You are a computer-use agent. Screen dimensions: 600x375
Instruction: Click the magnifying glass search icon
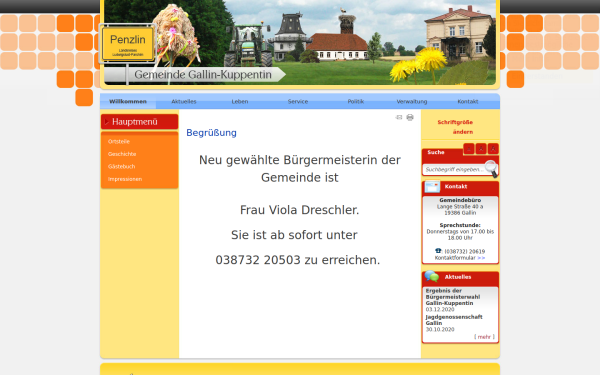491,168
